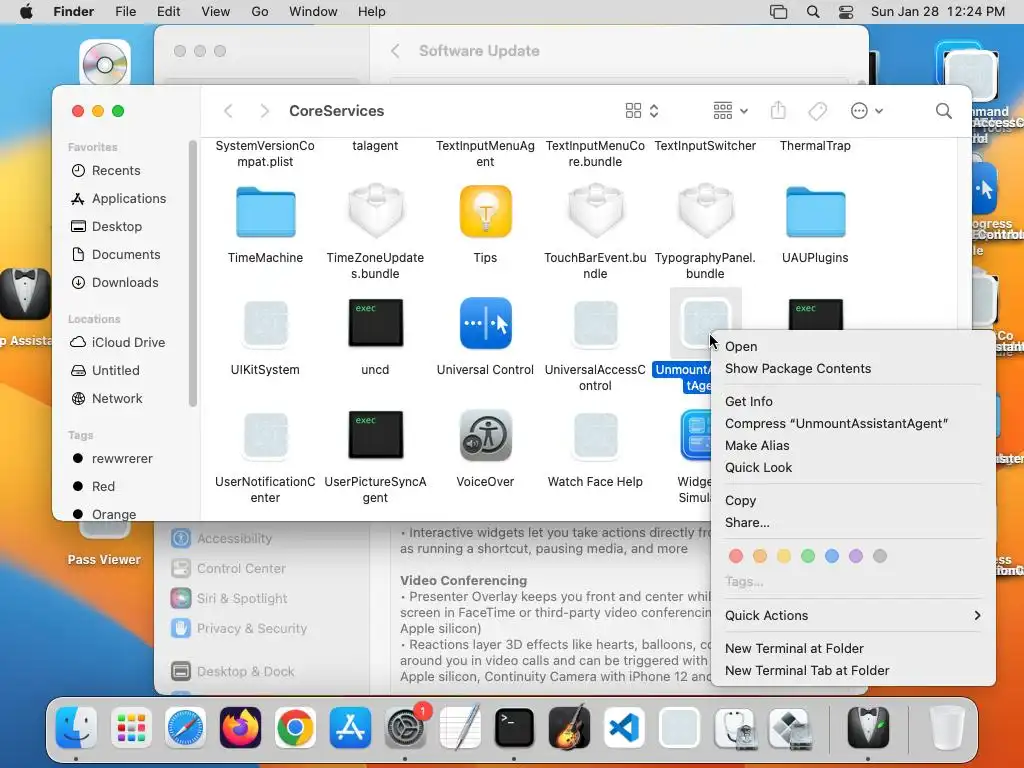Click the Edit Tags toolbar icon
Screen dimensions: 1024x768
coord(818,111)
